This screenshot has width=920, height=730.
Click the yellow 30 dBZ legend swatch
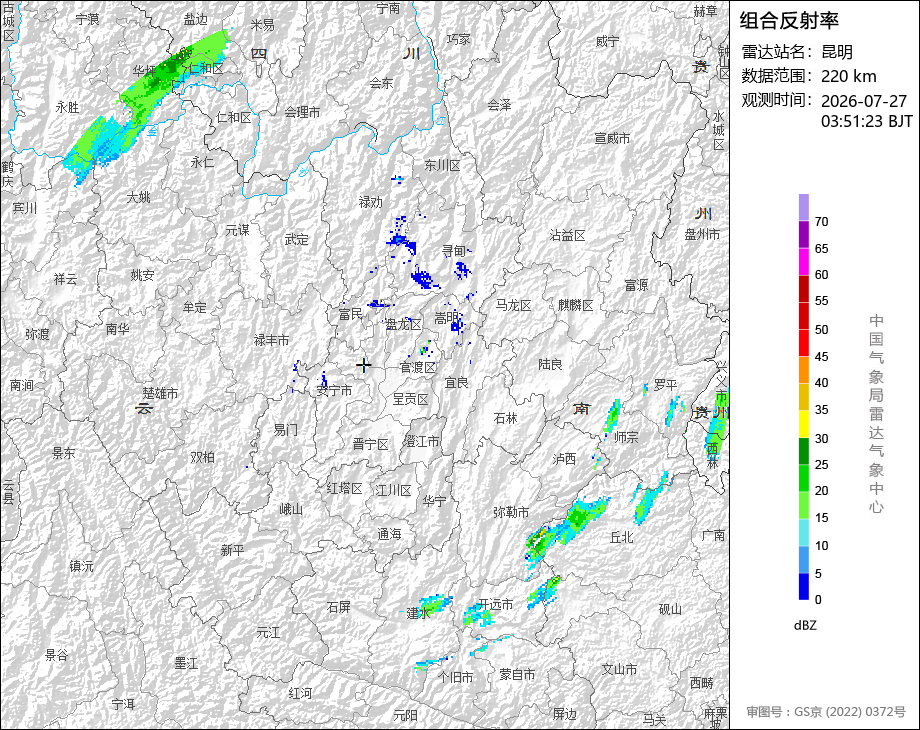point(804,425)
